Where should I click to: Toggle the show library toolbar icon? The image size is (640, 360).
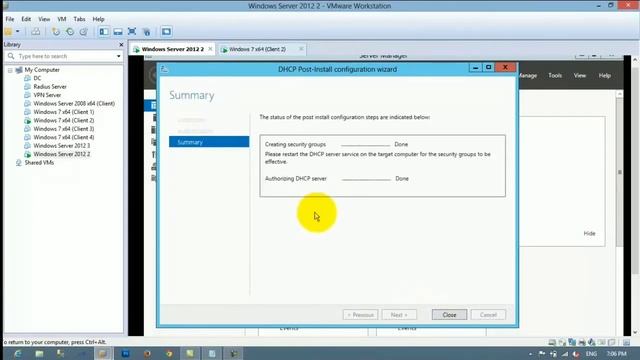104,31
